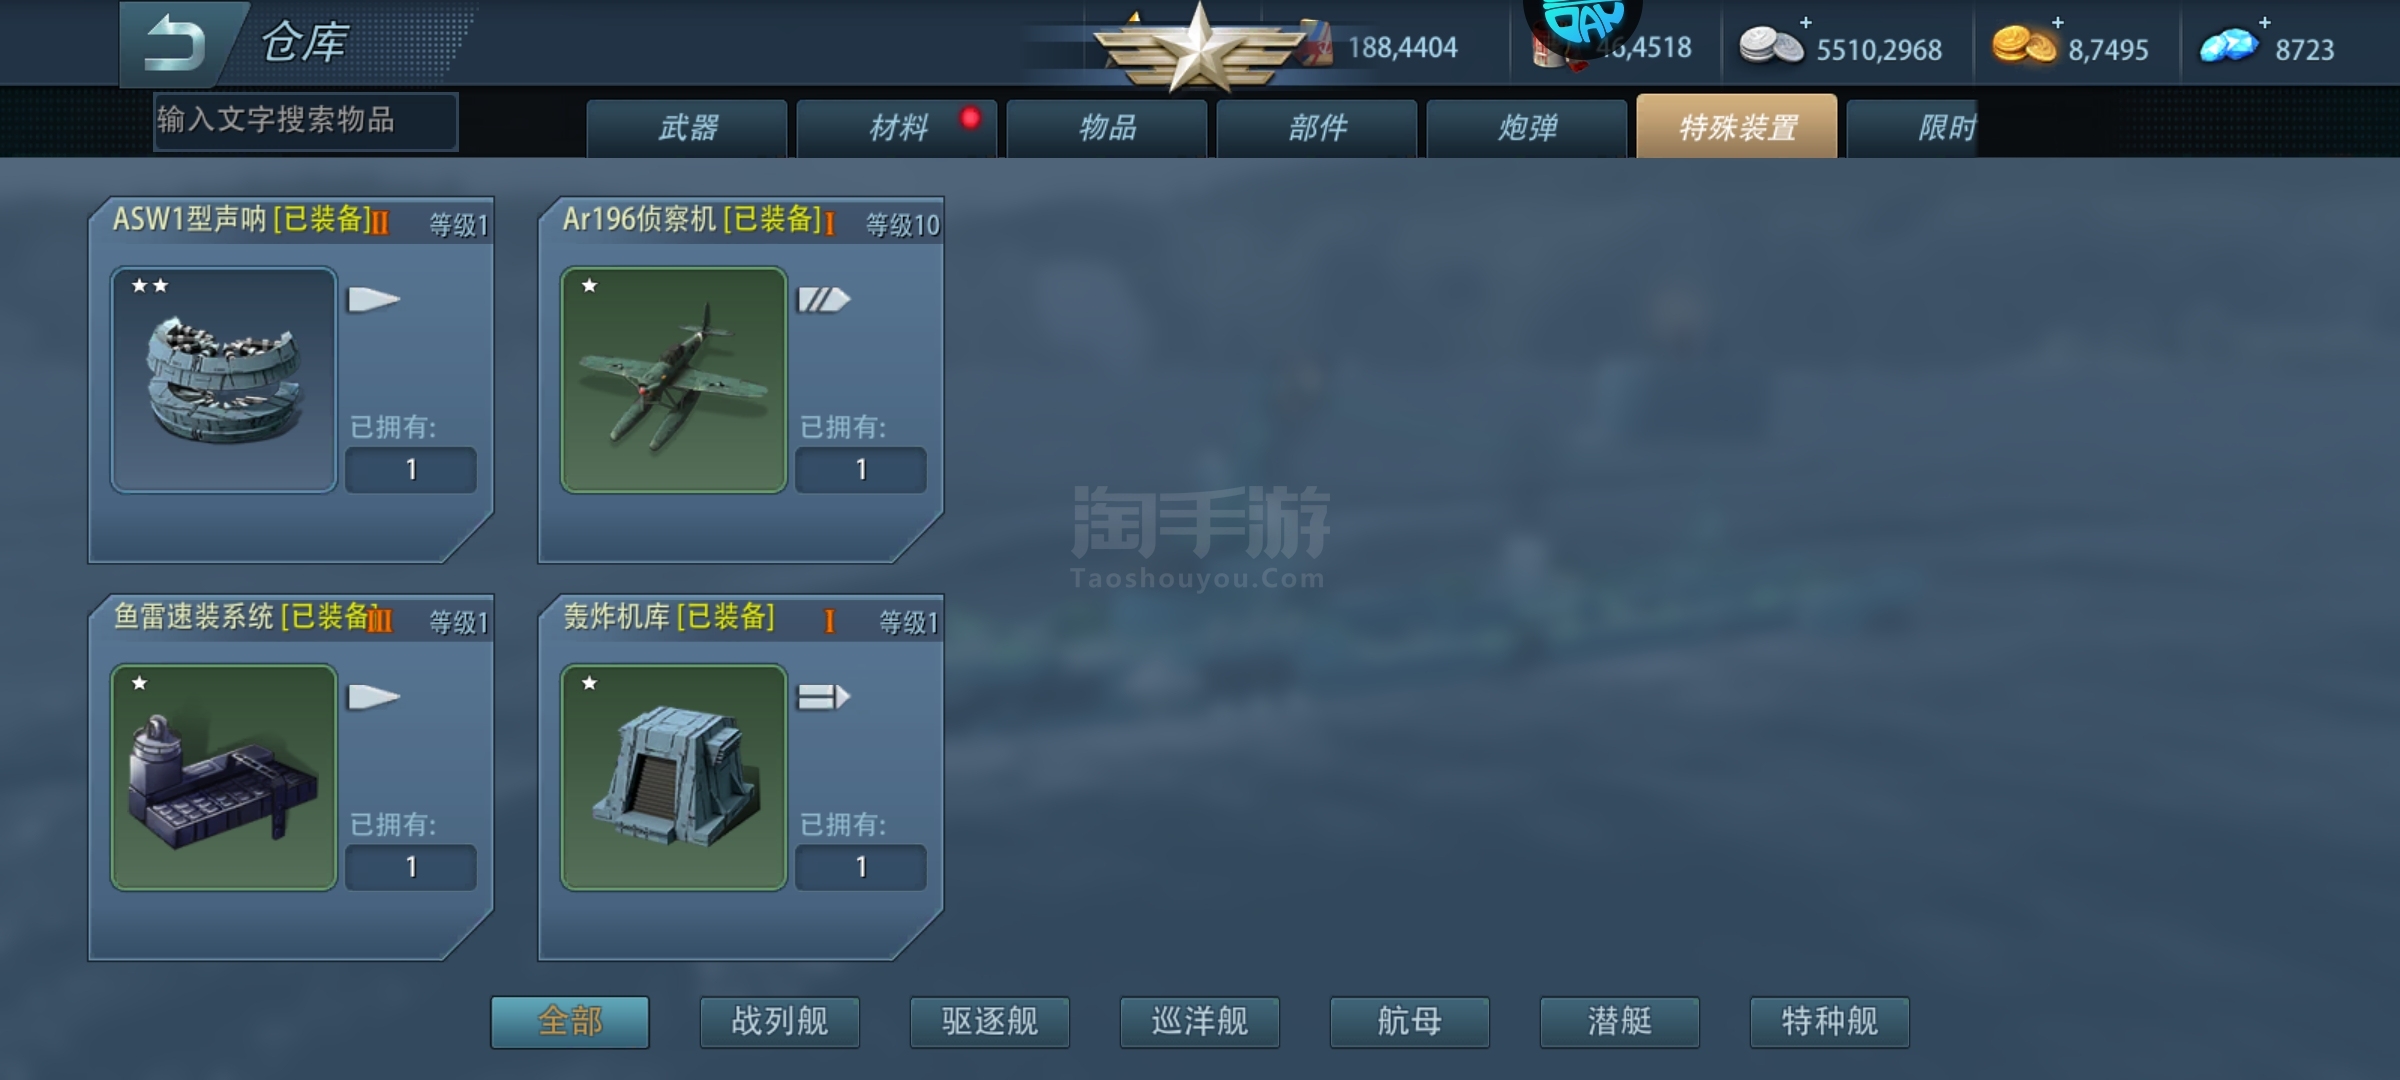
Task: Select the ASW1型声呐 sonar item icon
Action: point(223,379)
